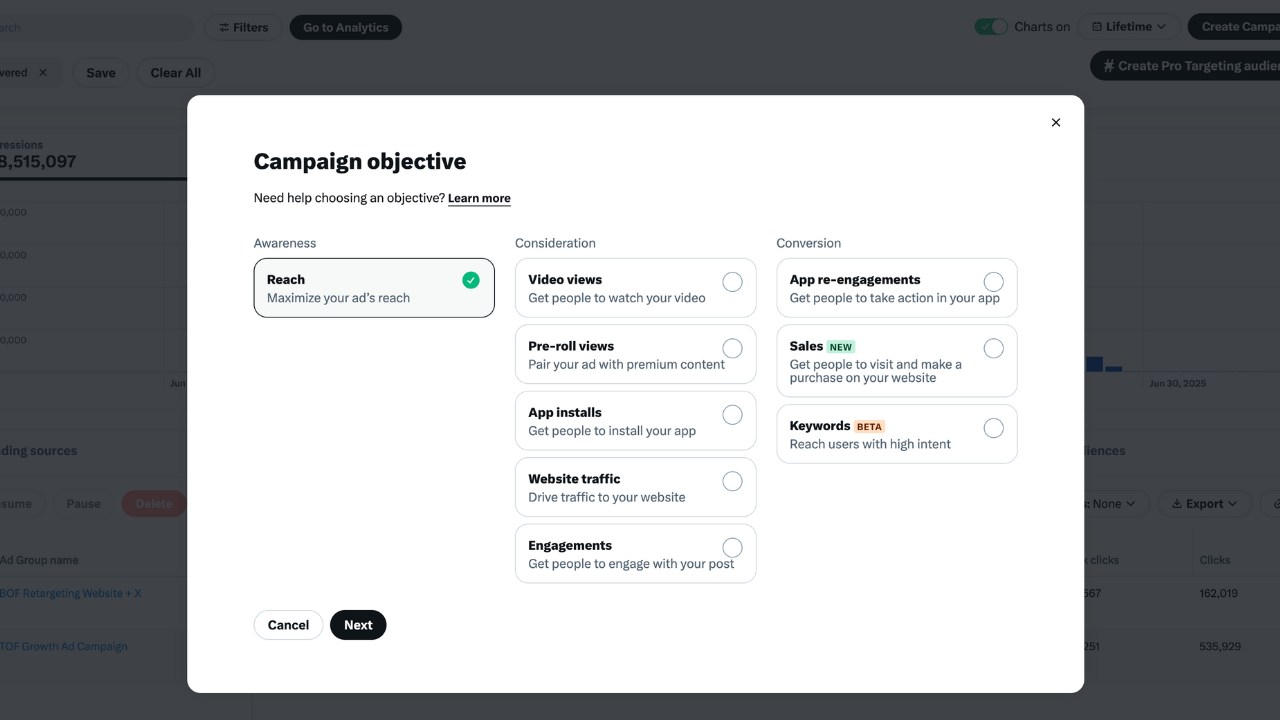Navigate using the Go to Analytics button

point(345,27)
